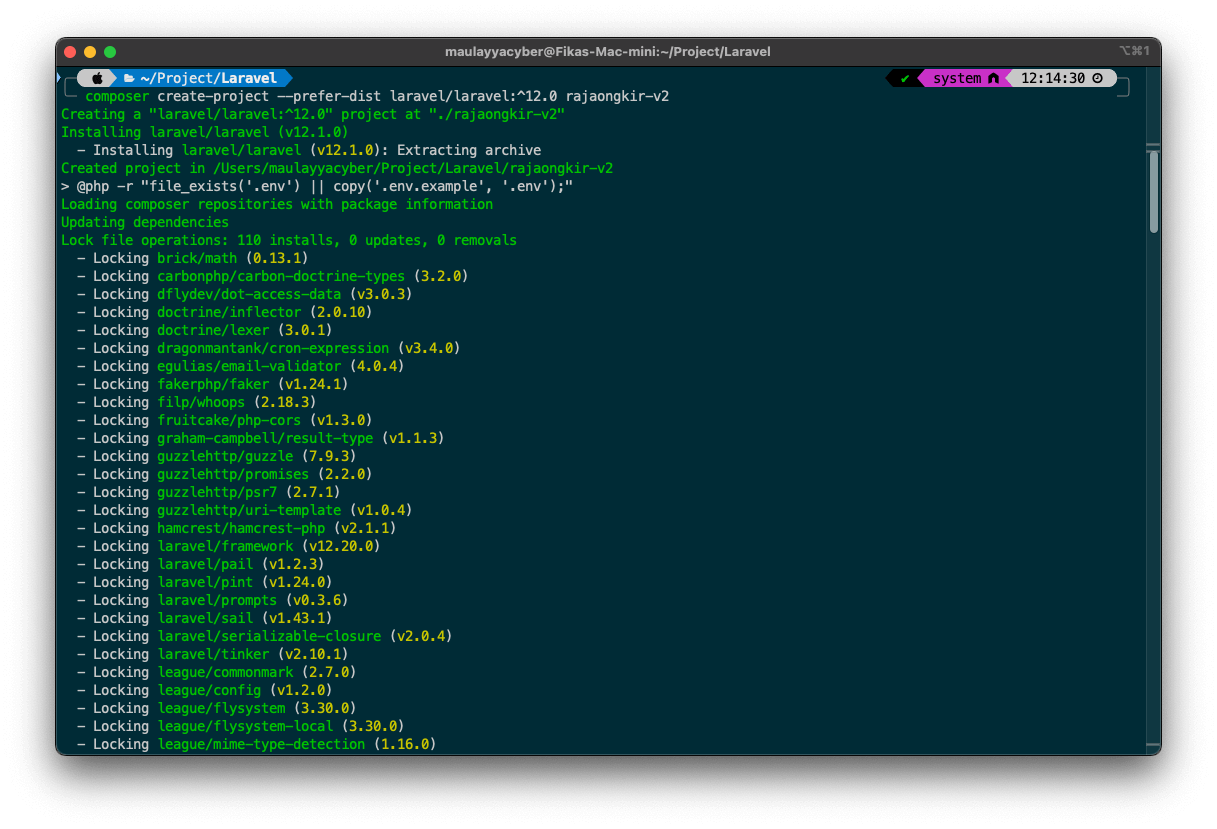Click the doctrine/lexer package name
Image resolution: width=1217 pixels, height=829 pixels.
coord(213,330)
